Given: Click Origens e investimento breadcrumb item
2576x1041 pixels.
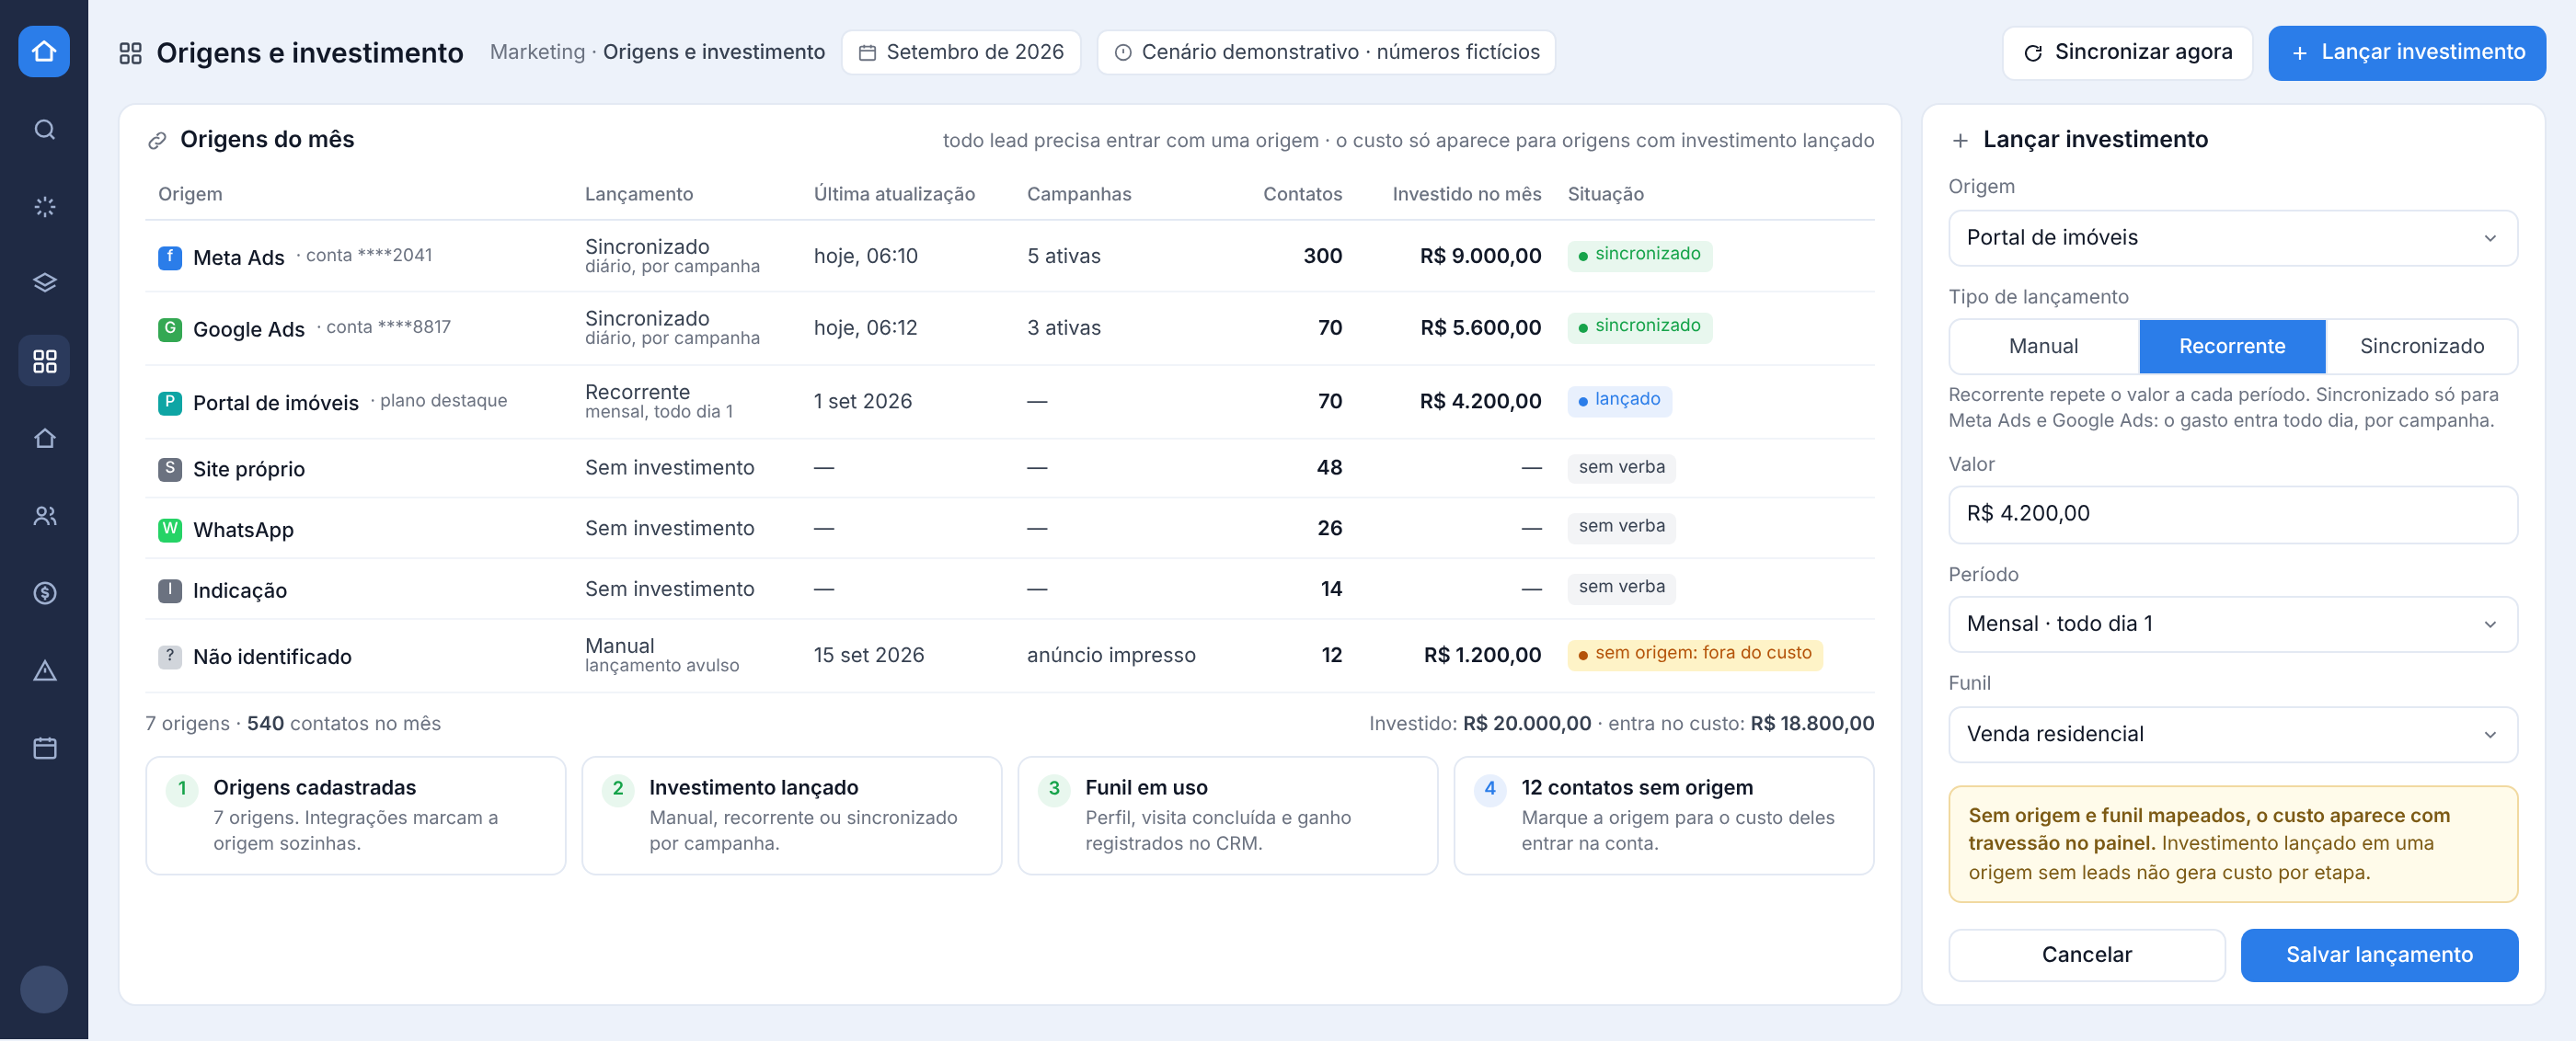Looking at the screenshot, I should coord(713,52).
